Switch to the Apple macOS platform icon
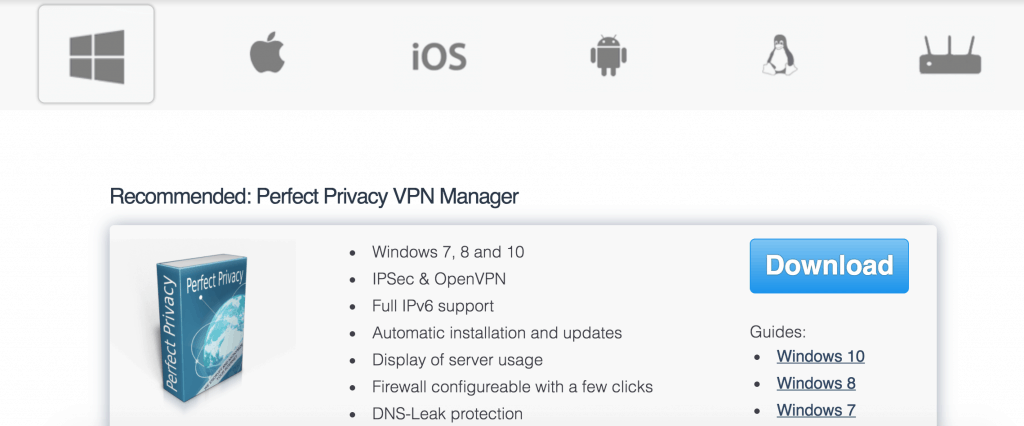The image size is (1024, 426). coord(267,54)
